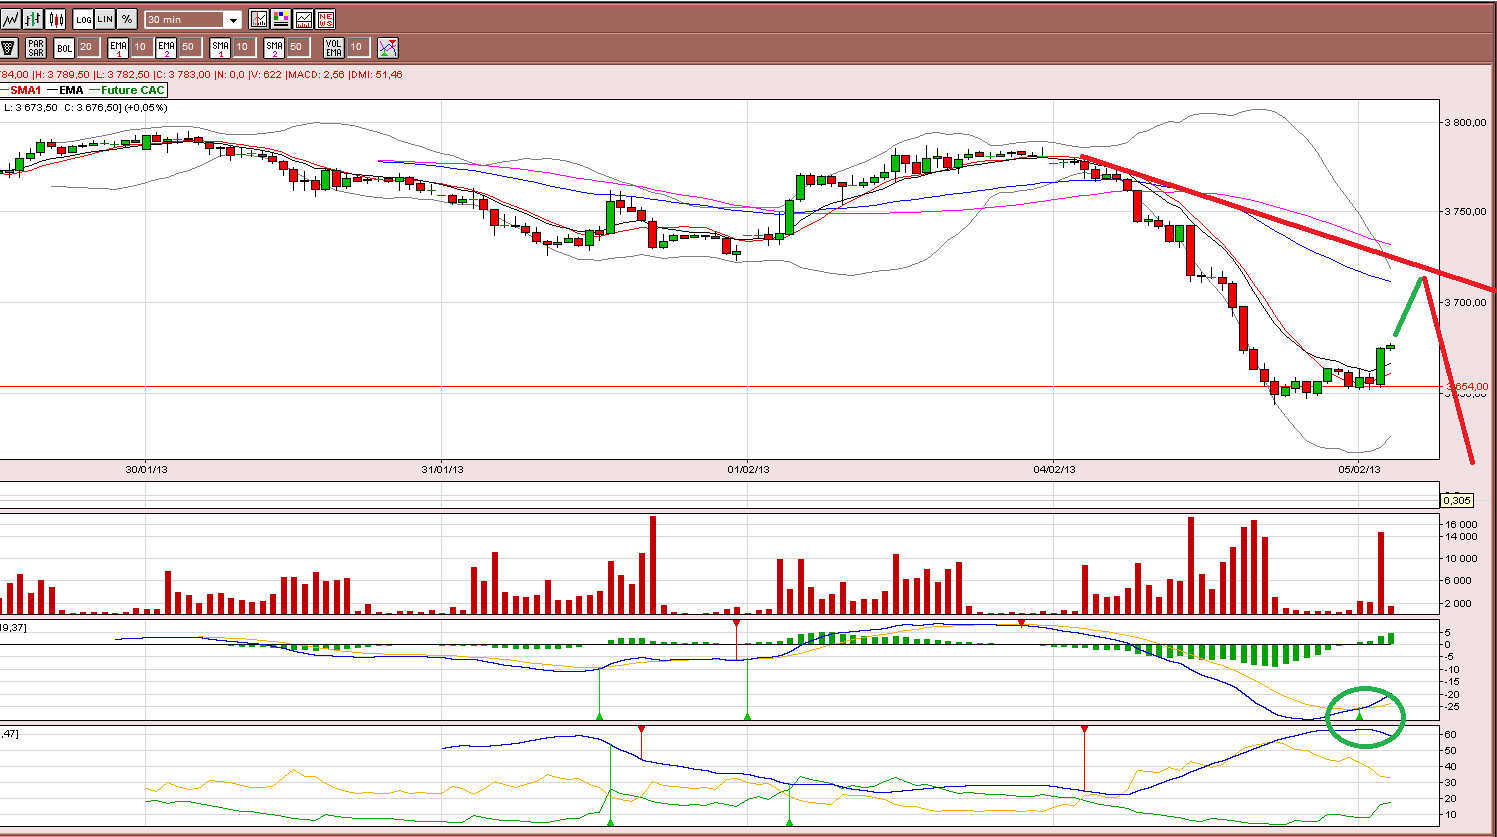Click the (+0,05%) change readout

pos(146,107)
